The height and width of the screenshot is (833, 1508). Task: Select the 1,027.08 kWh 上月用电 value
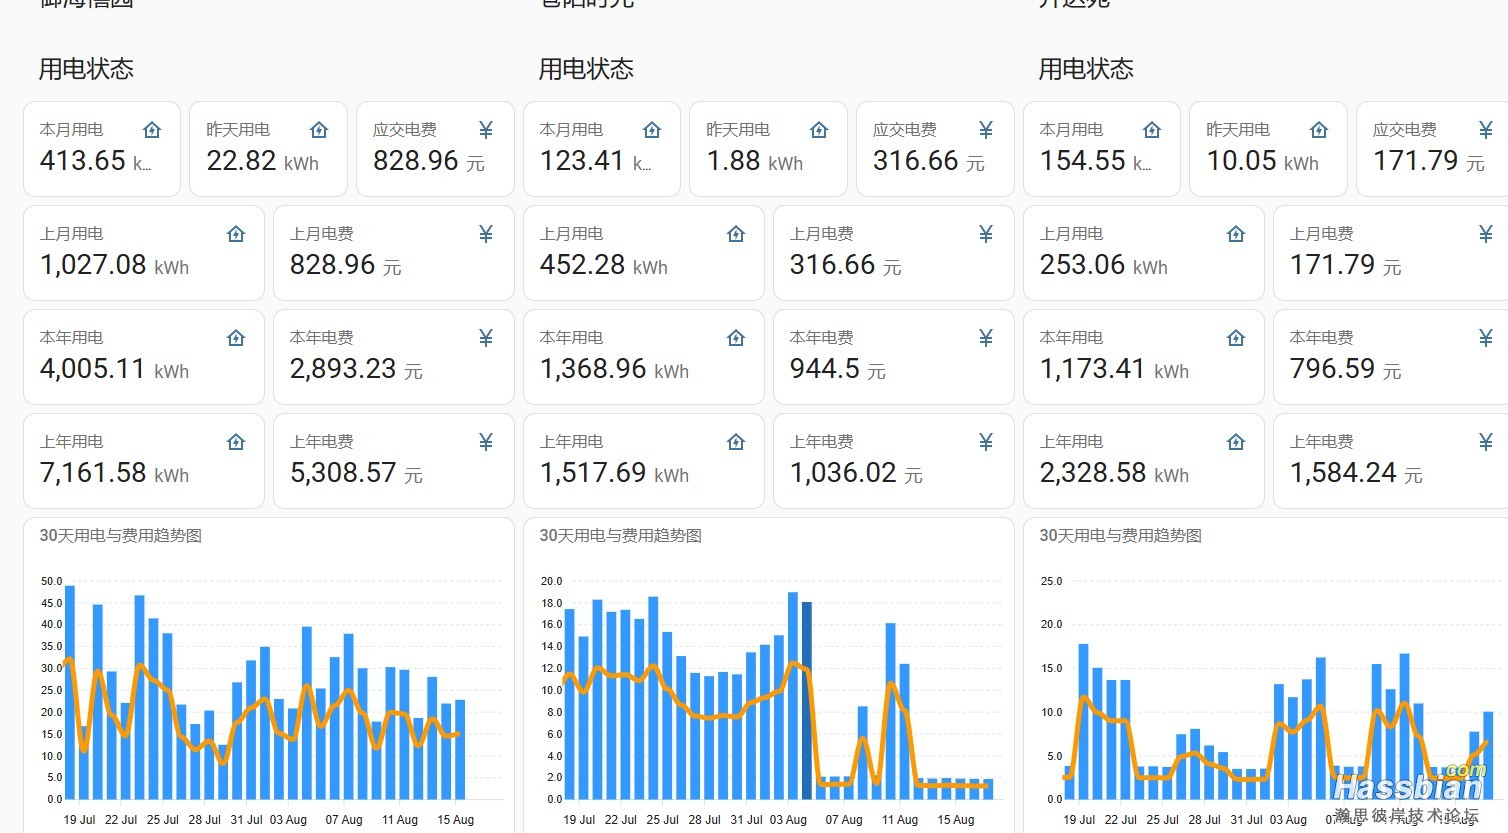click(x=114, y=265)
